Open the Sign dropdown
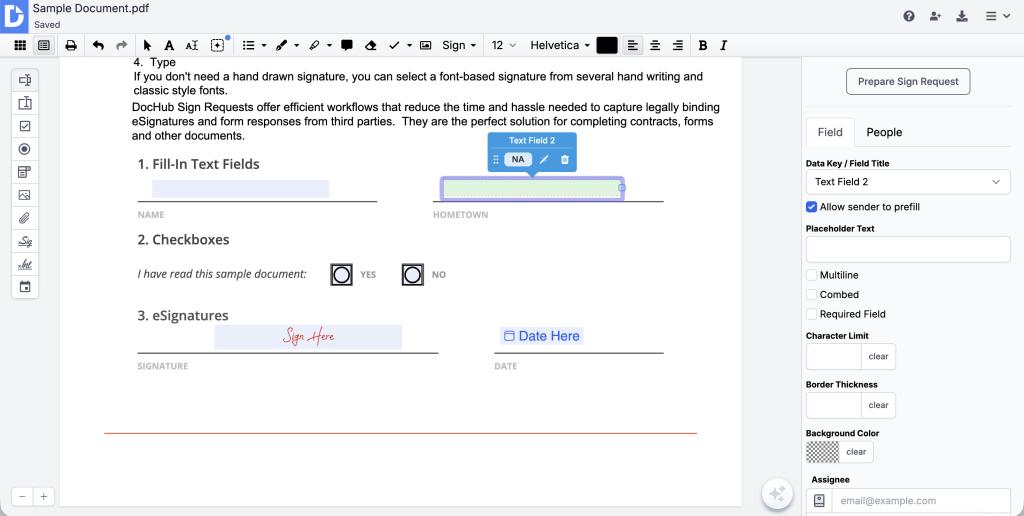 (458, 45)
